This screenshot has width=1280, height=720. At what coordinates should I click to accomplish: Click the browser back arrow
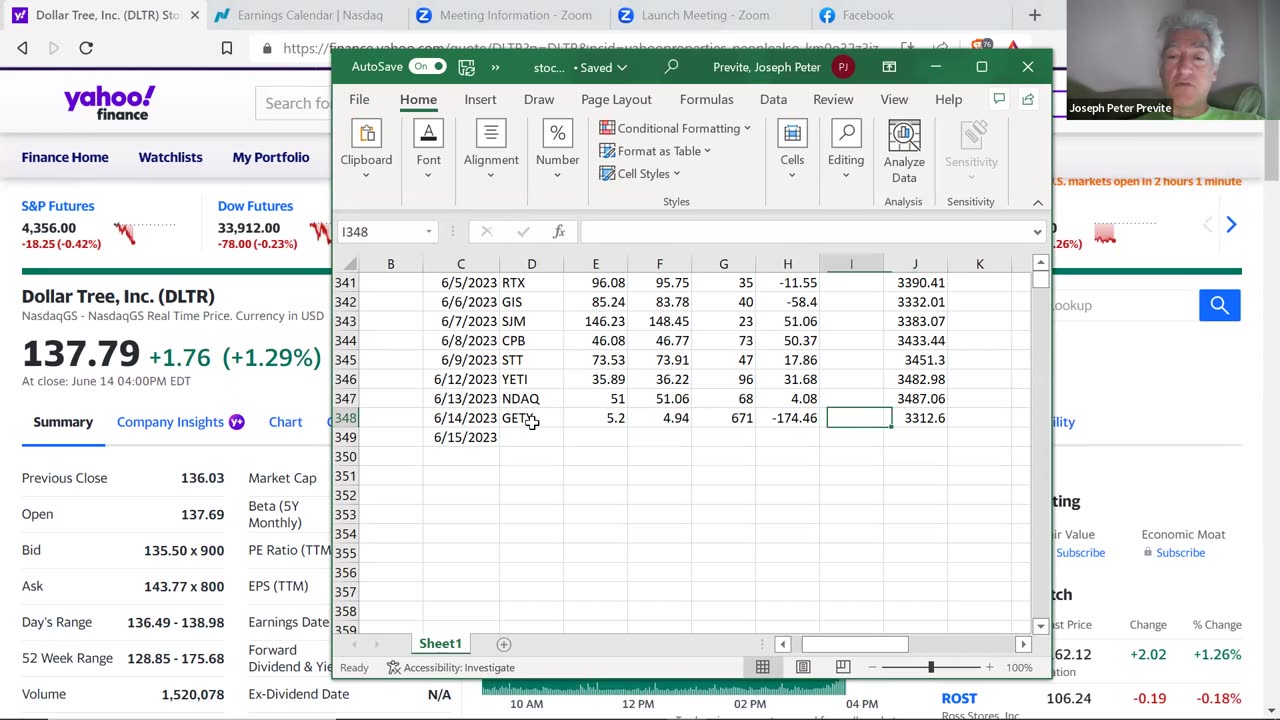pyautogui.click(x=22, y=48)
